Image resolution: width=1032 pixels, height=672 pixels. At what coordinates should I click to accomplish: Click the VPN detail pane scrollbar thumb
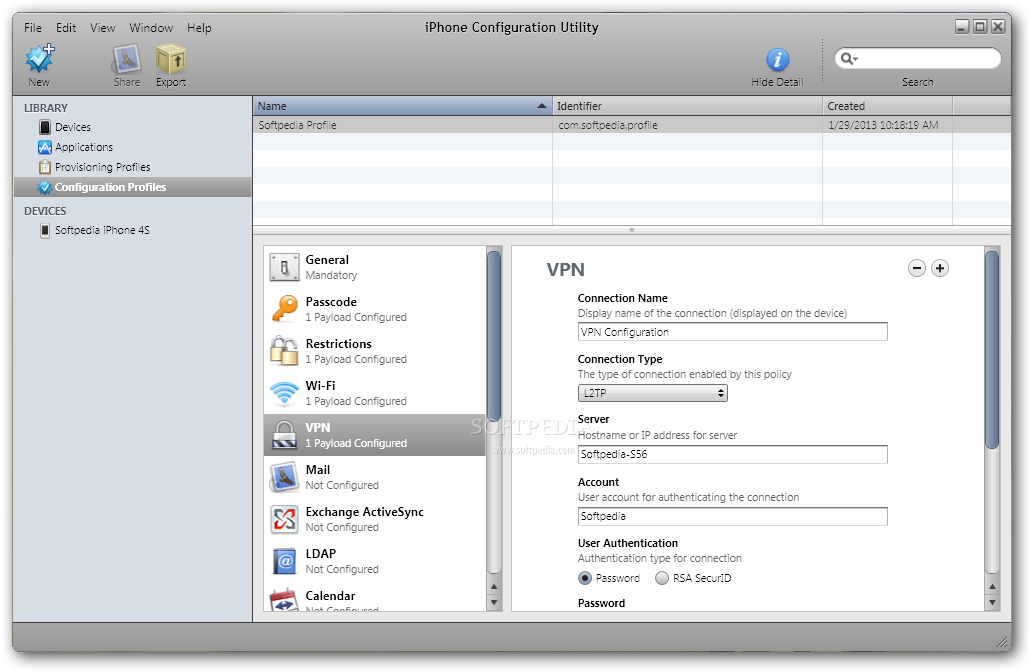click(992, 349)
